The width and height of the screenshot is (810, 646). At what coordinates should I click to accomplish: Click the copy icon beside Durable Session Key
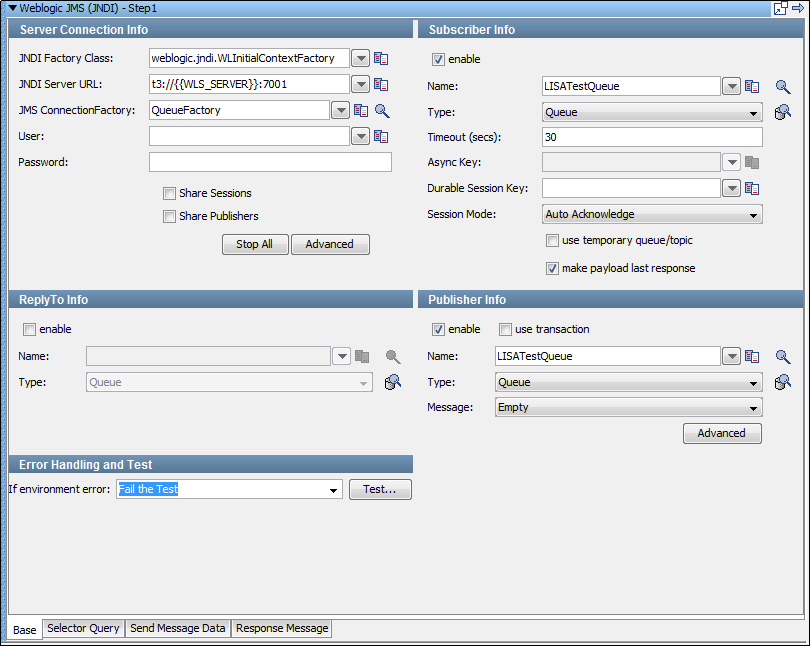(x=752, y=188)
